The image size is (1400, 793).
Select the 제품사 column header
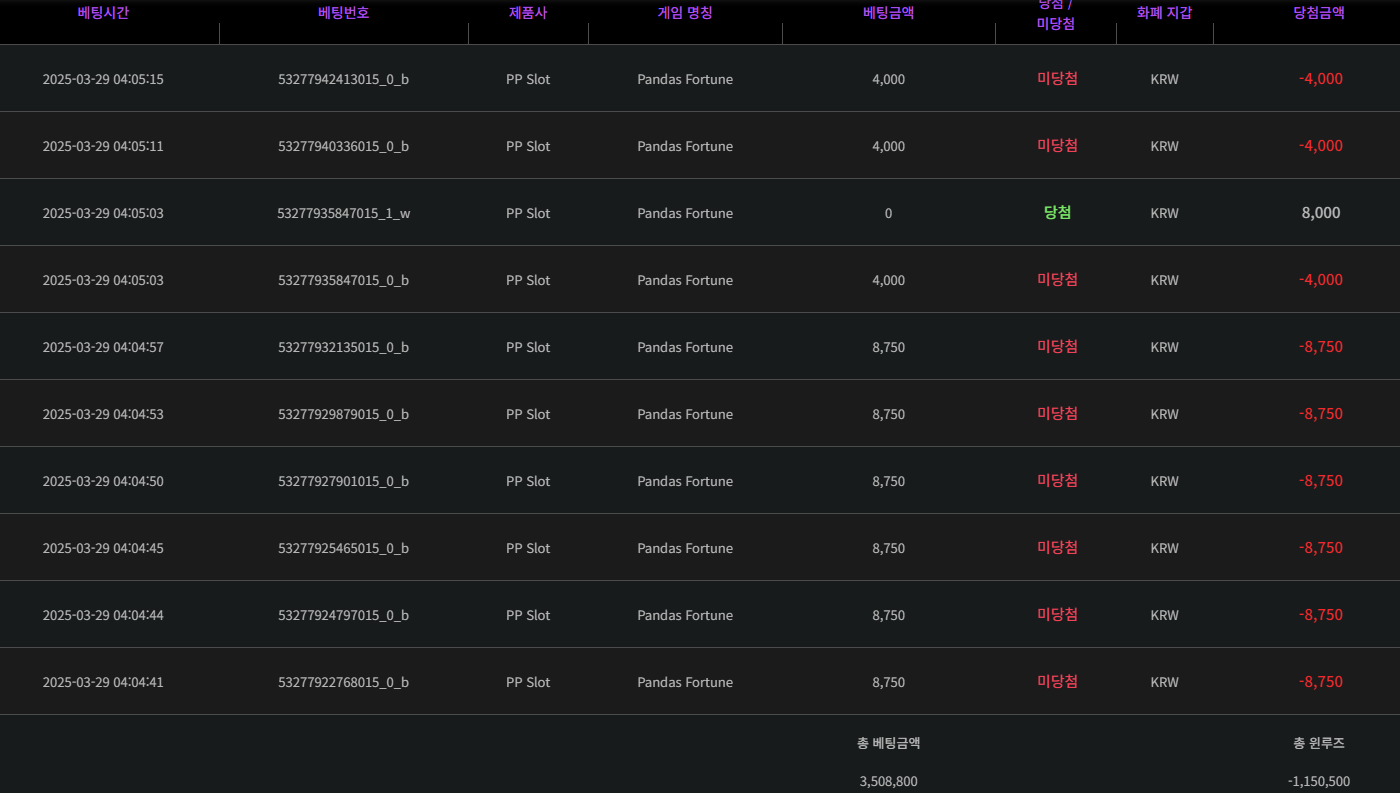[x=528, y=13]
